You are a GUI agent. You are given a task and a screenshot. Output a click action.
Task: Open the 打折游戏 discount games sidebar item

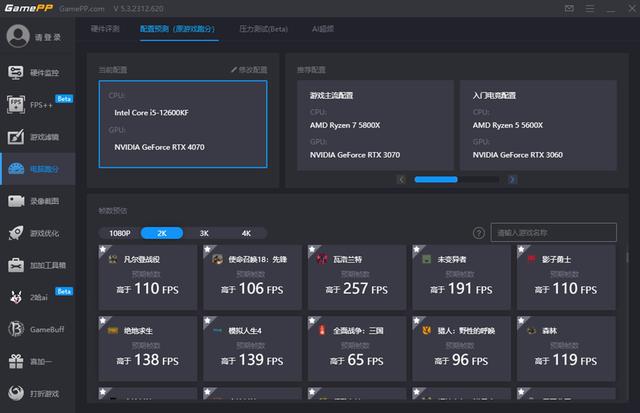(38, 393)
